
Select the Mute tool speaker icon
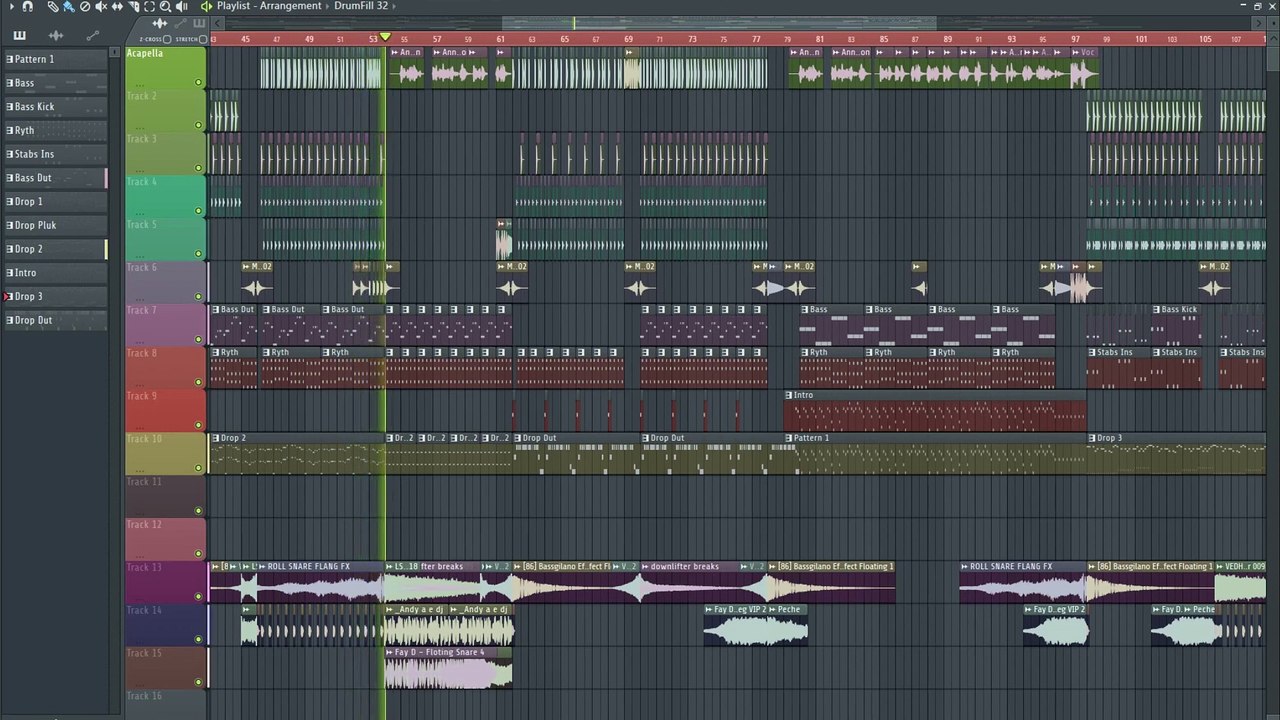pyautogui.click(x=101, y=6)
